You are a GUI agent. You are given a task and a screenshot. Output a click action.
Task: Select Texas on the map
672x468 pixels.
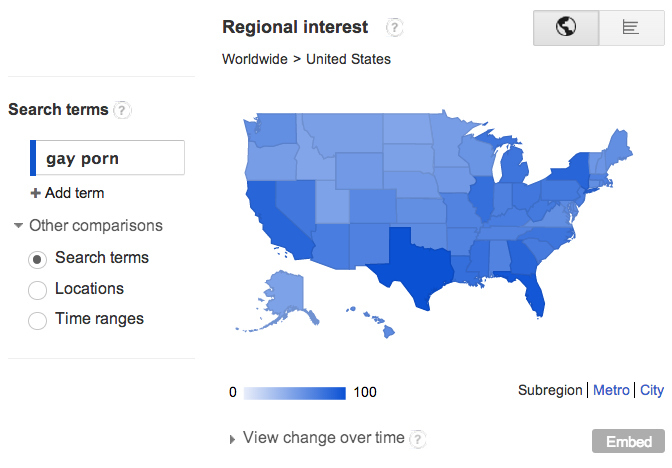click(x=414, y=268)
